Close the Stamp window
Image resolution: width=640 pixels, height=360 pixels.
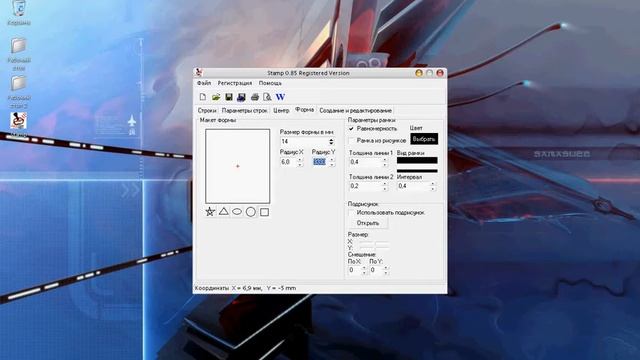pos(440,73)
